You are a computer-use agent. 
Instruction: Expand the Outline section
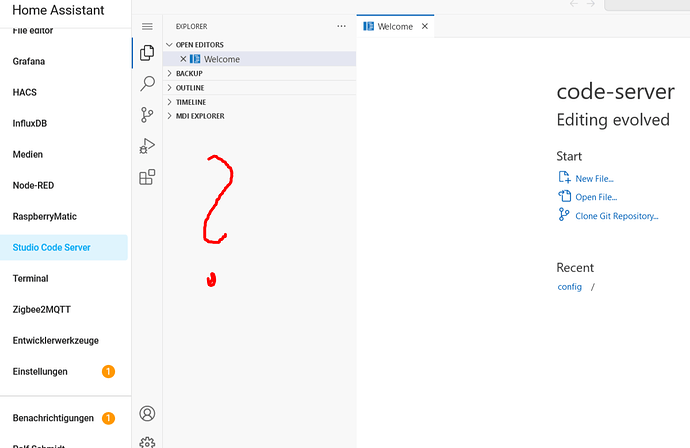coord(259,88)
